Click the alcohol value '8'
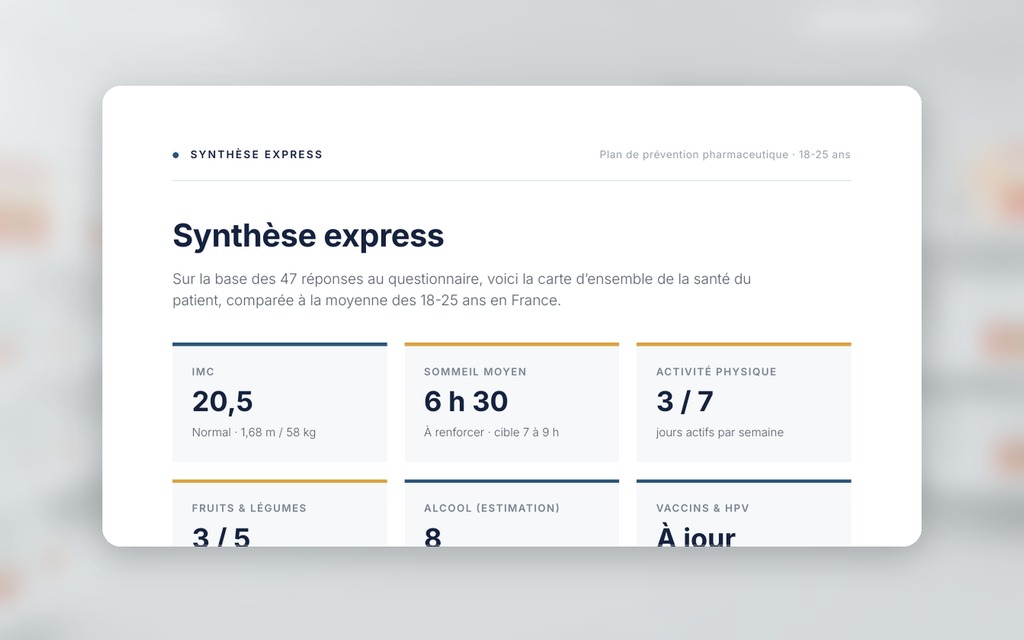1024x640 pixels. (x=432, y=536)
